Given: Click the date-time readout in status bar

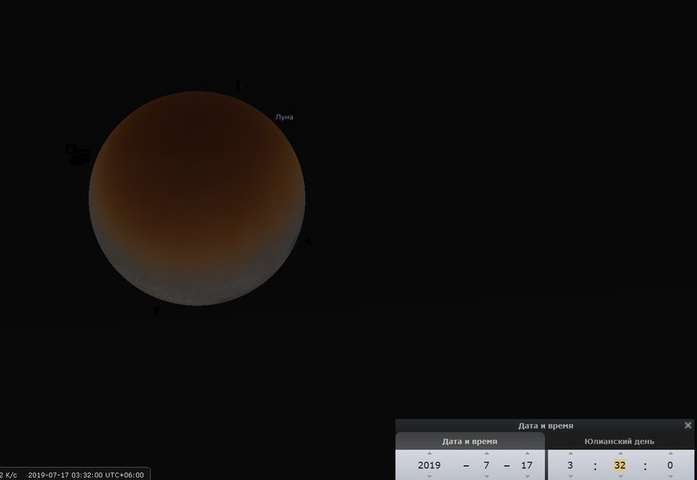Looking at the screenshot, I should pyautogui.click(x=86, y=475).
